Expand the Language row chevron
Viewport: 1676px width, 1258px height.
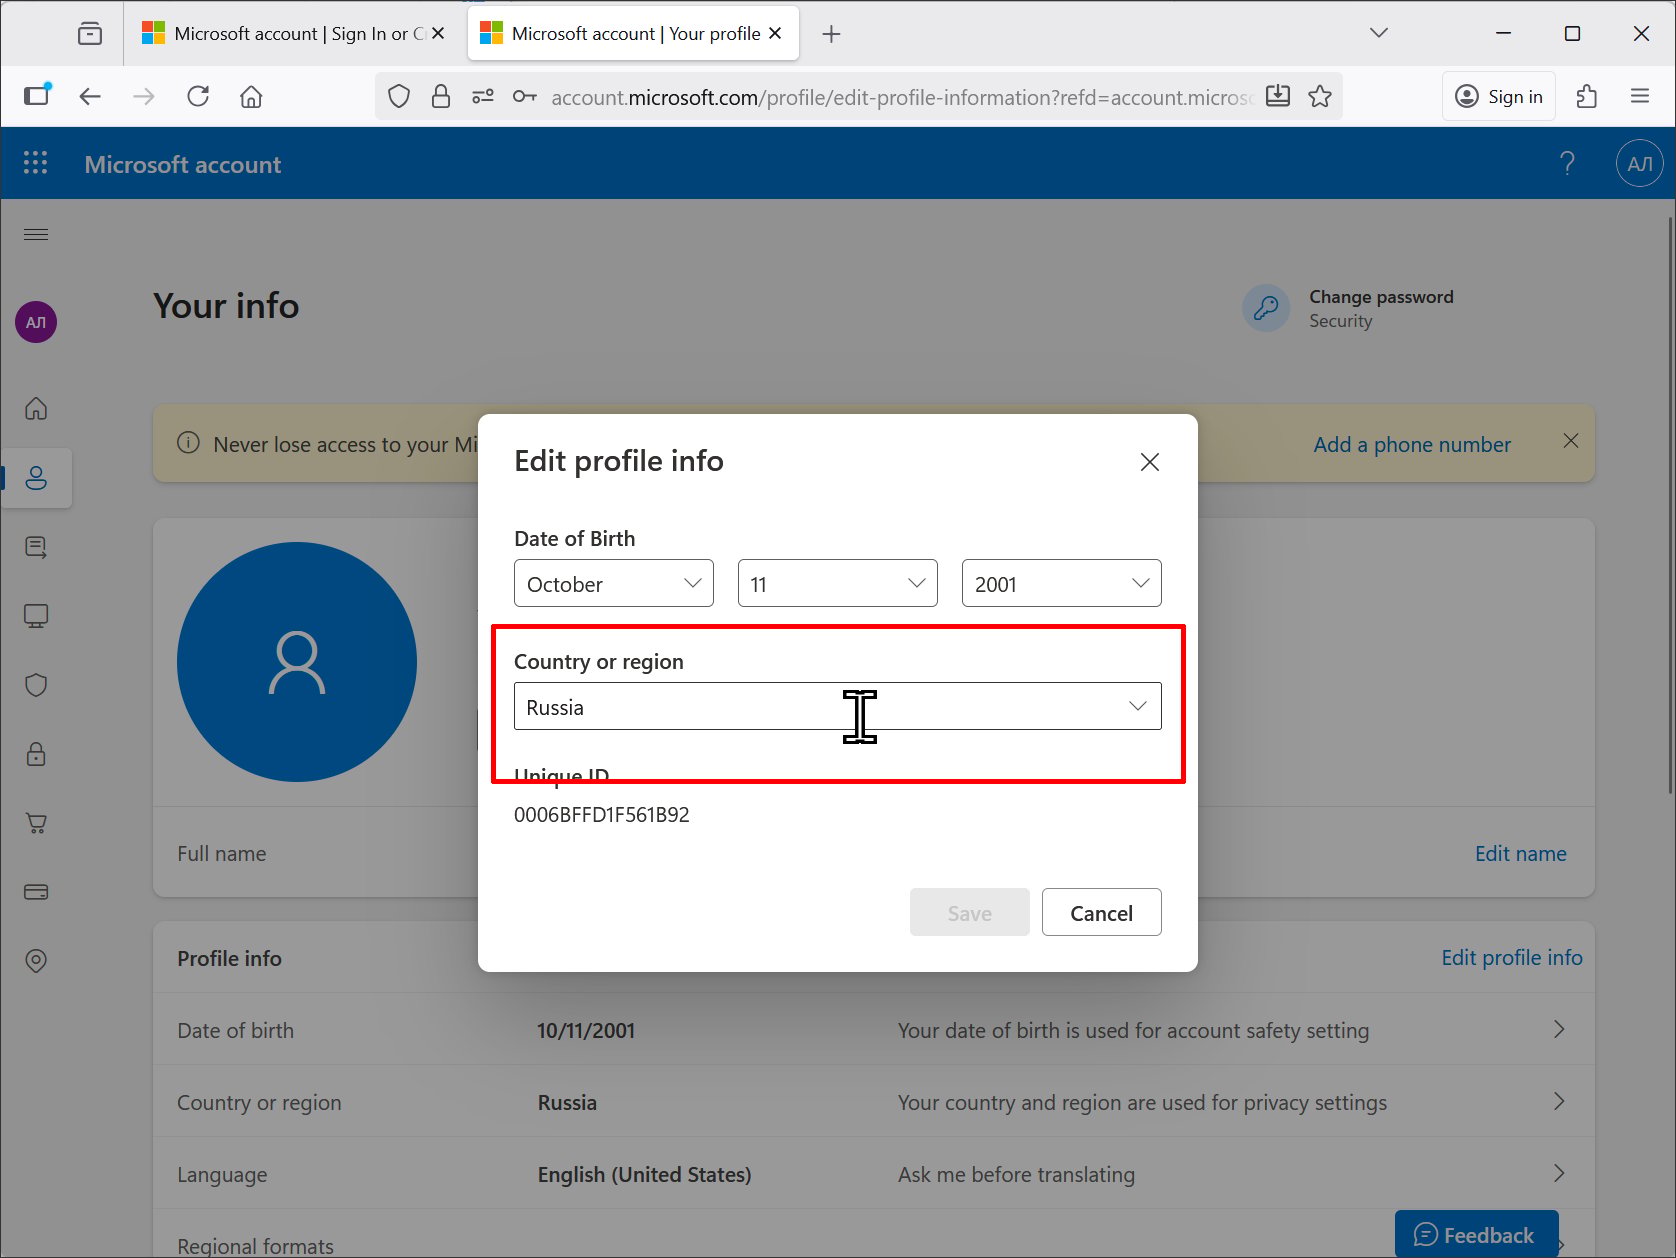click(x=1558, y=1173)
